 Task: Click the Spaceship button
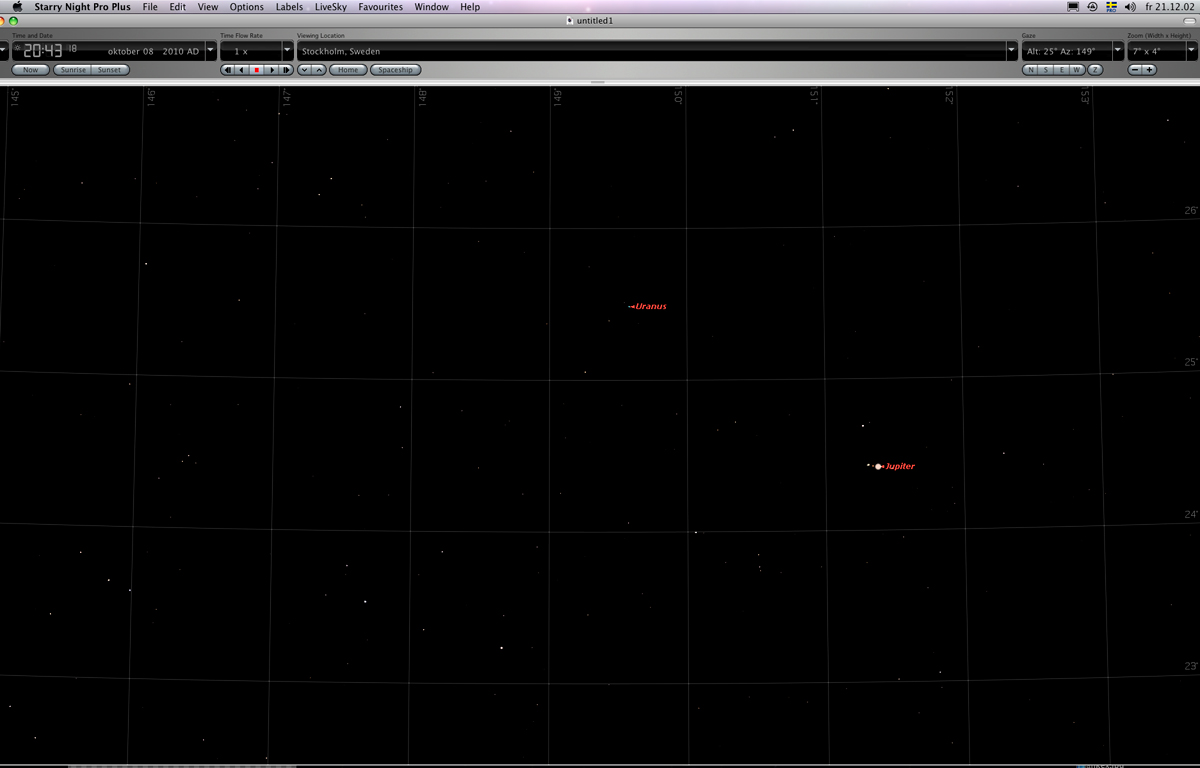coord(396,70)
